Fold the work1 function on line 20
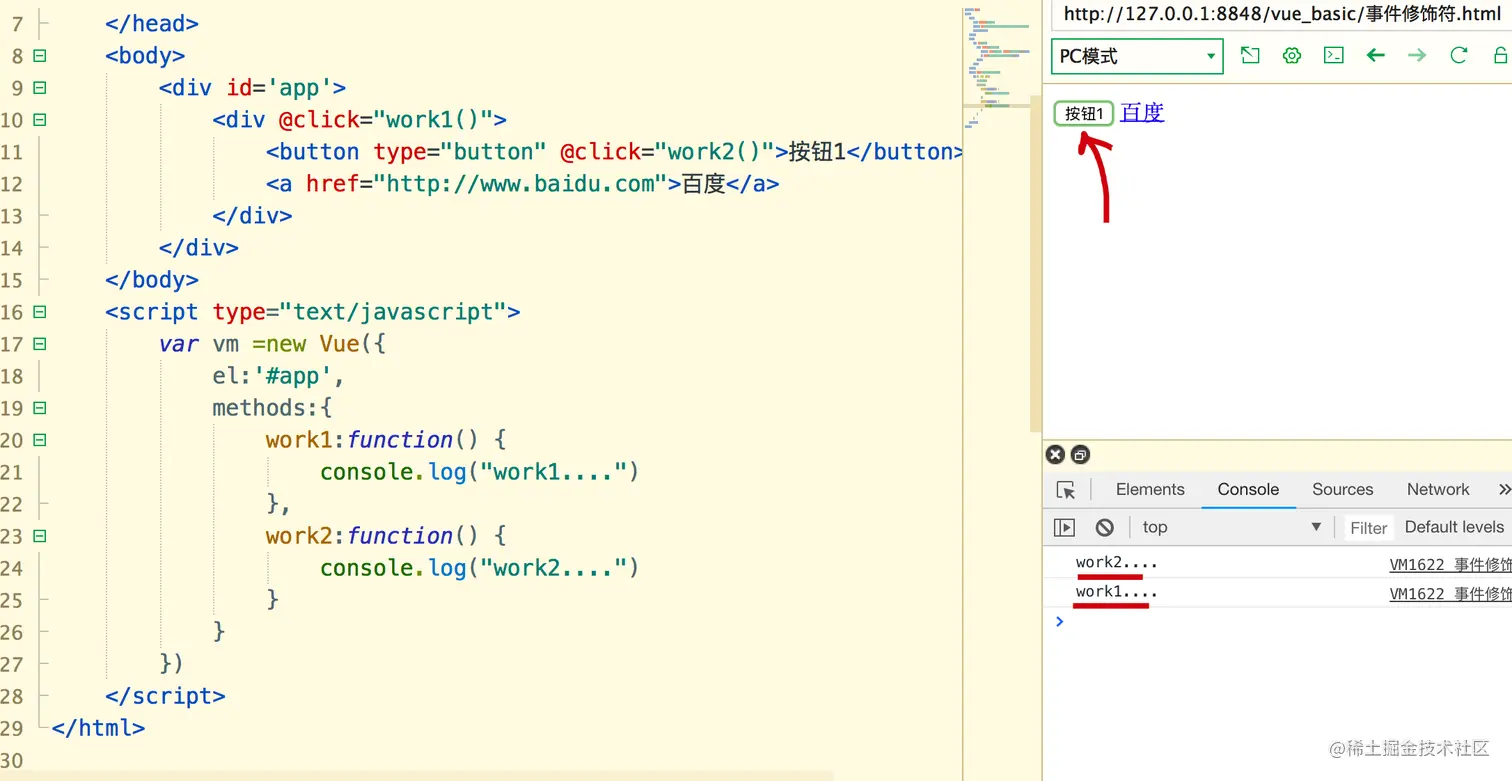 [40, 440]
